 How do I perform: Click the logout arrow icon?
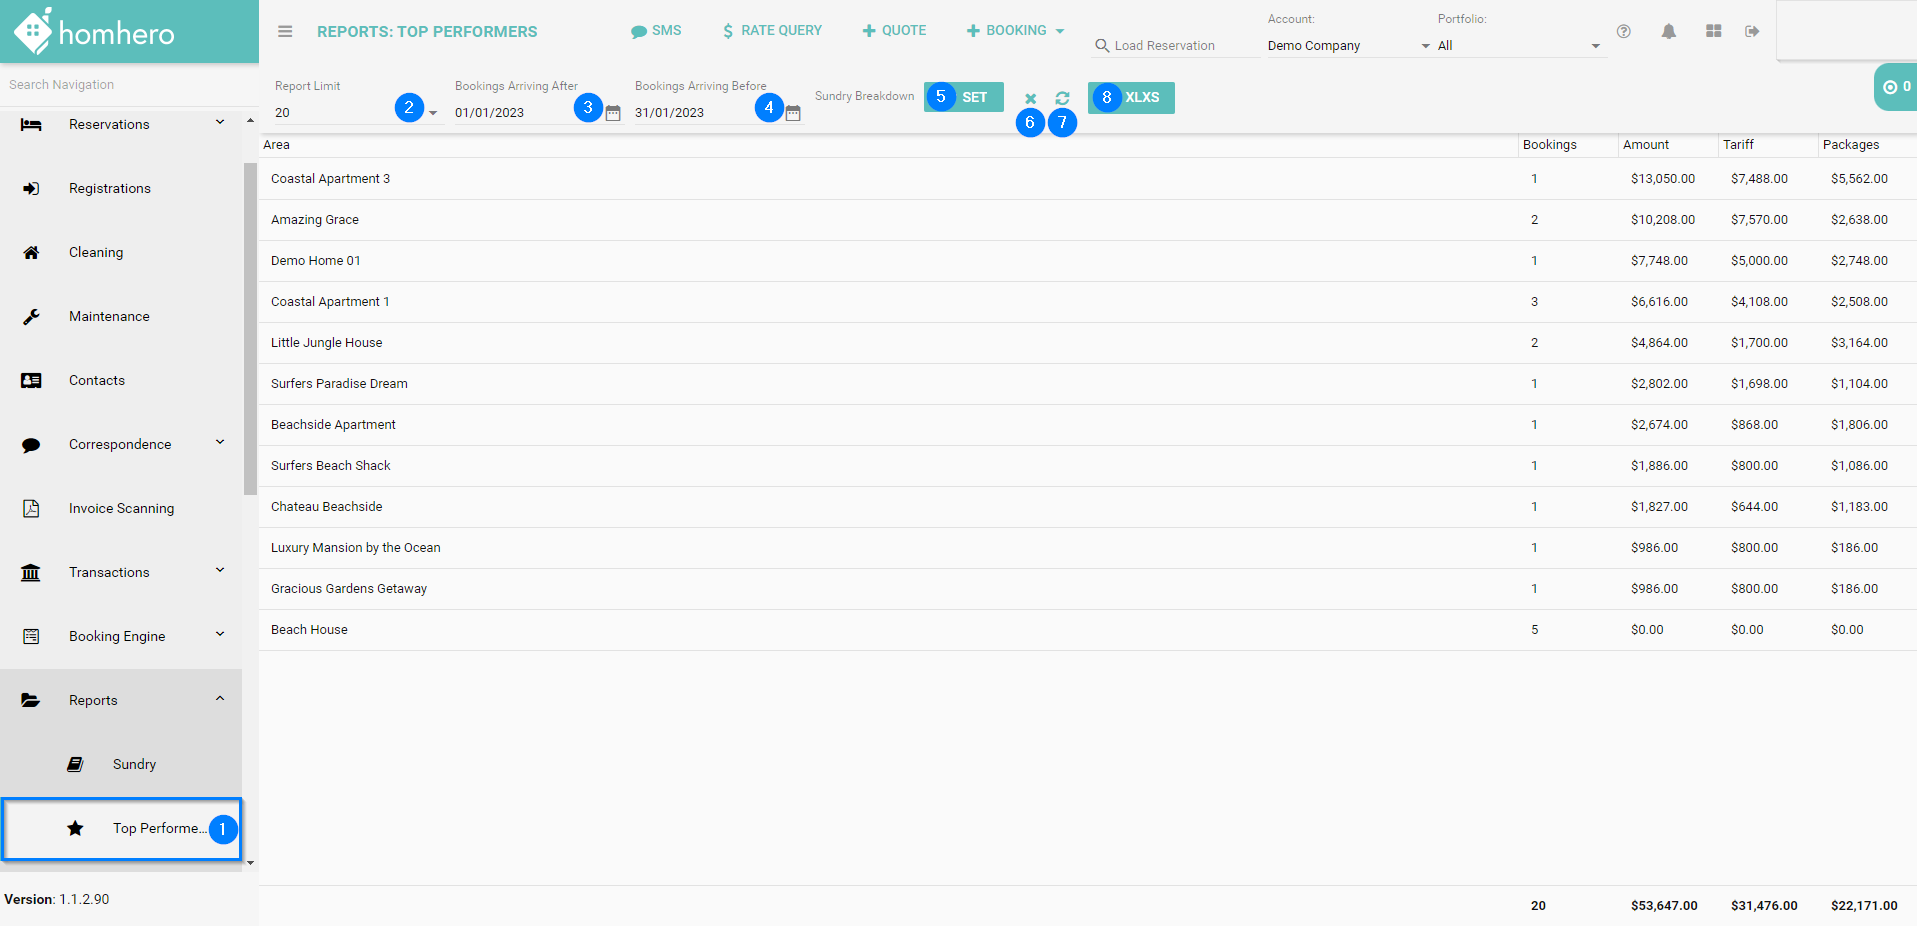1752,31
